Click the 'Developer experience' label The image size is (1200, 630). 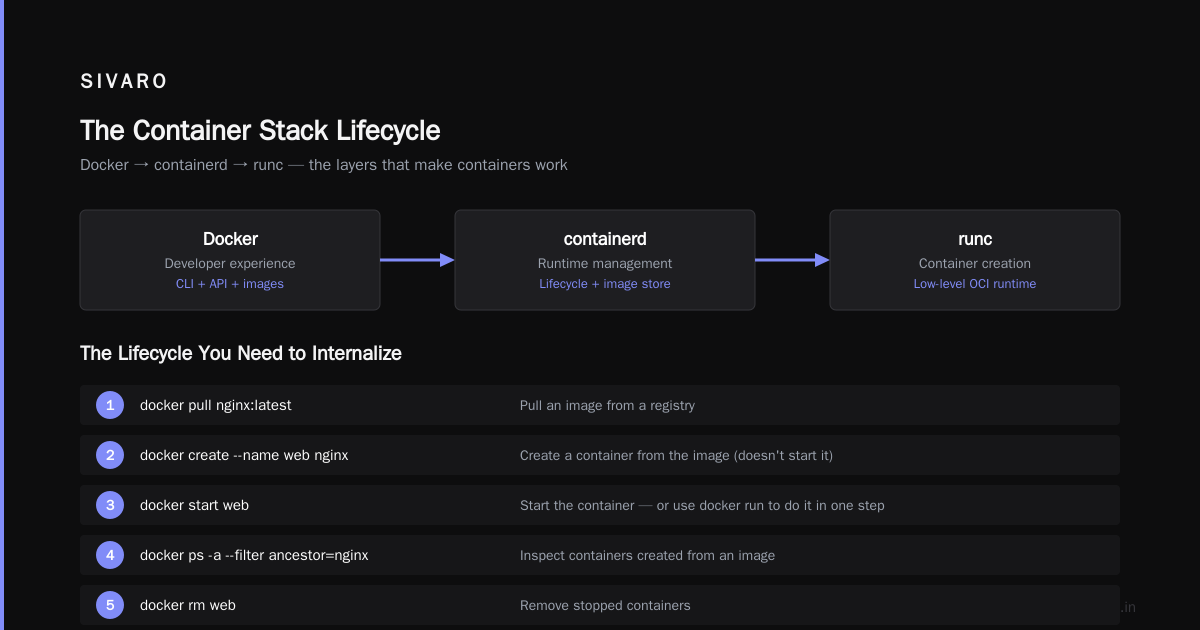pos(230,264)
